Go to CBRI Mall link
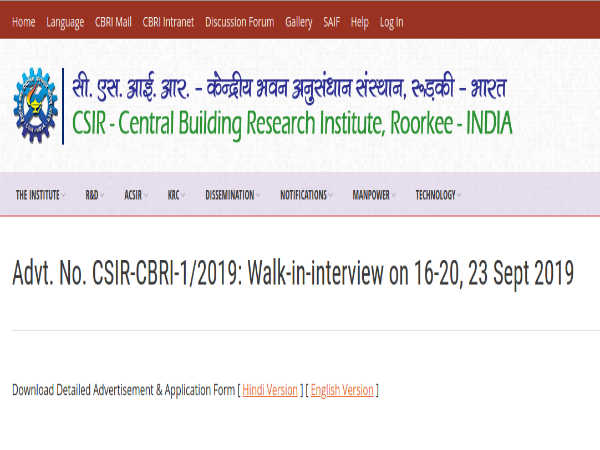This screenshot has height=450, width=600. click(x=113, y=22)
